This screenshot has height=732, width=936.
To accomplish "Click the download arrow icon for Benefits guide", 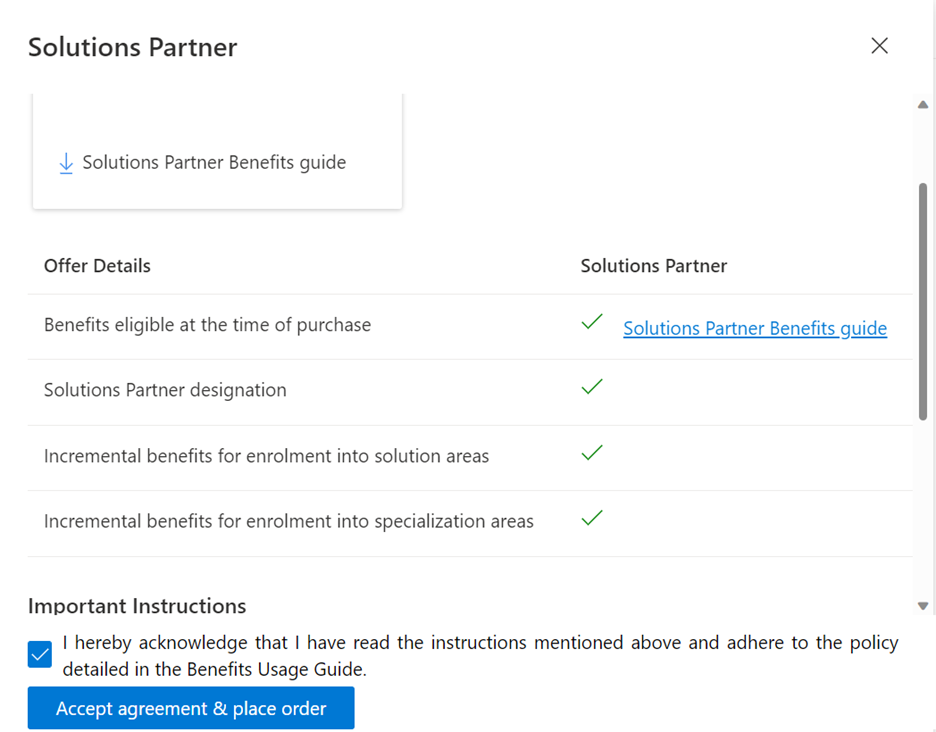I will 66,163.
